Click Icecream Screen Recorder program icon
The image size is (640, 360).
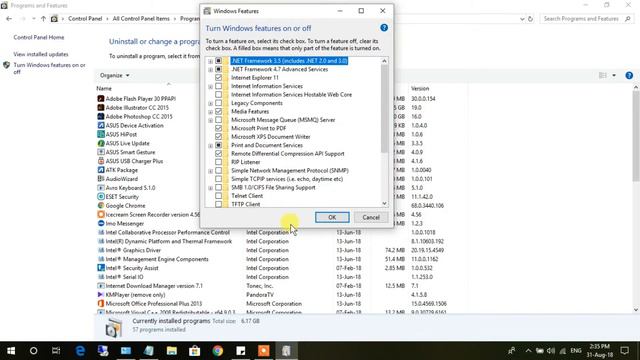(101, 214)
